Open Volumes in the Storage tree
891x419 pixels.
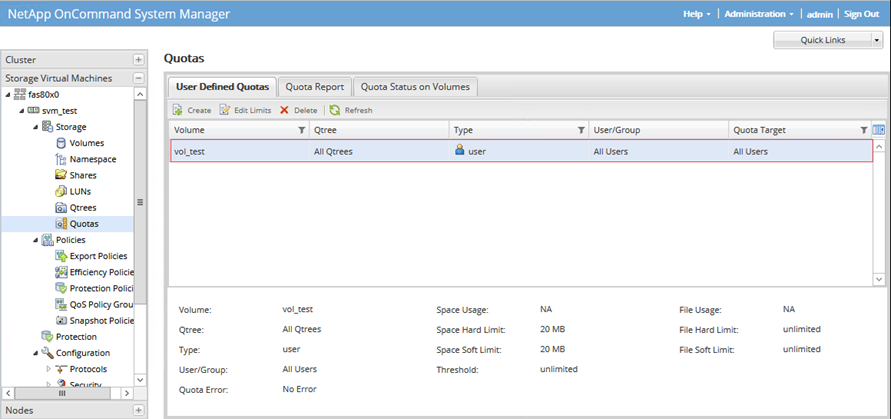(x=86, y=143)
